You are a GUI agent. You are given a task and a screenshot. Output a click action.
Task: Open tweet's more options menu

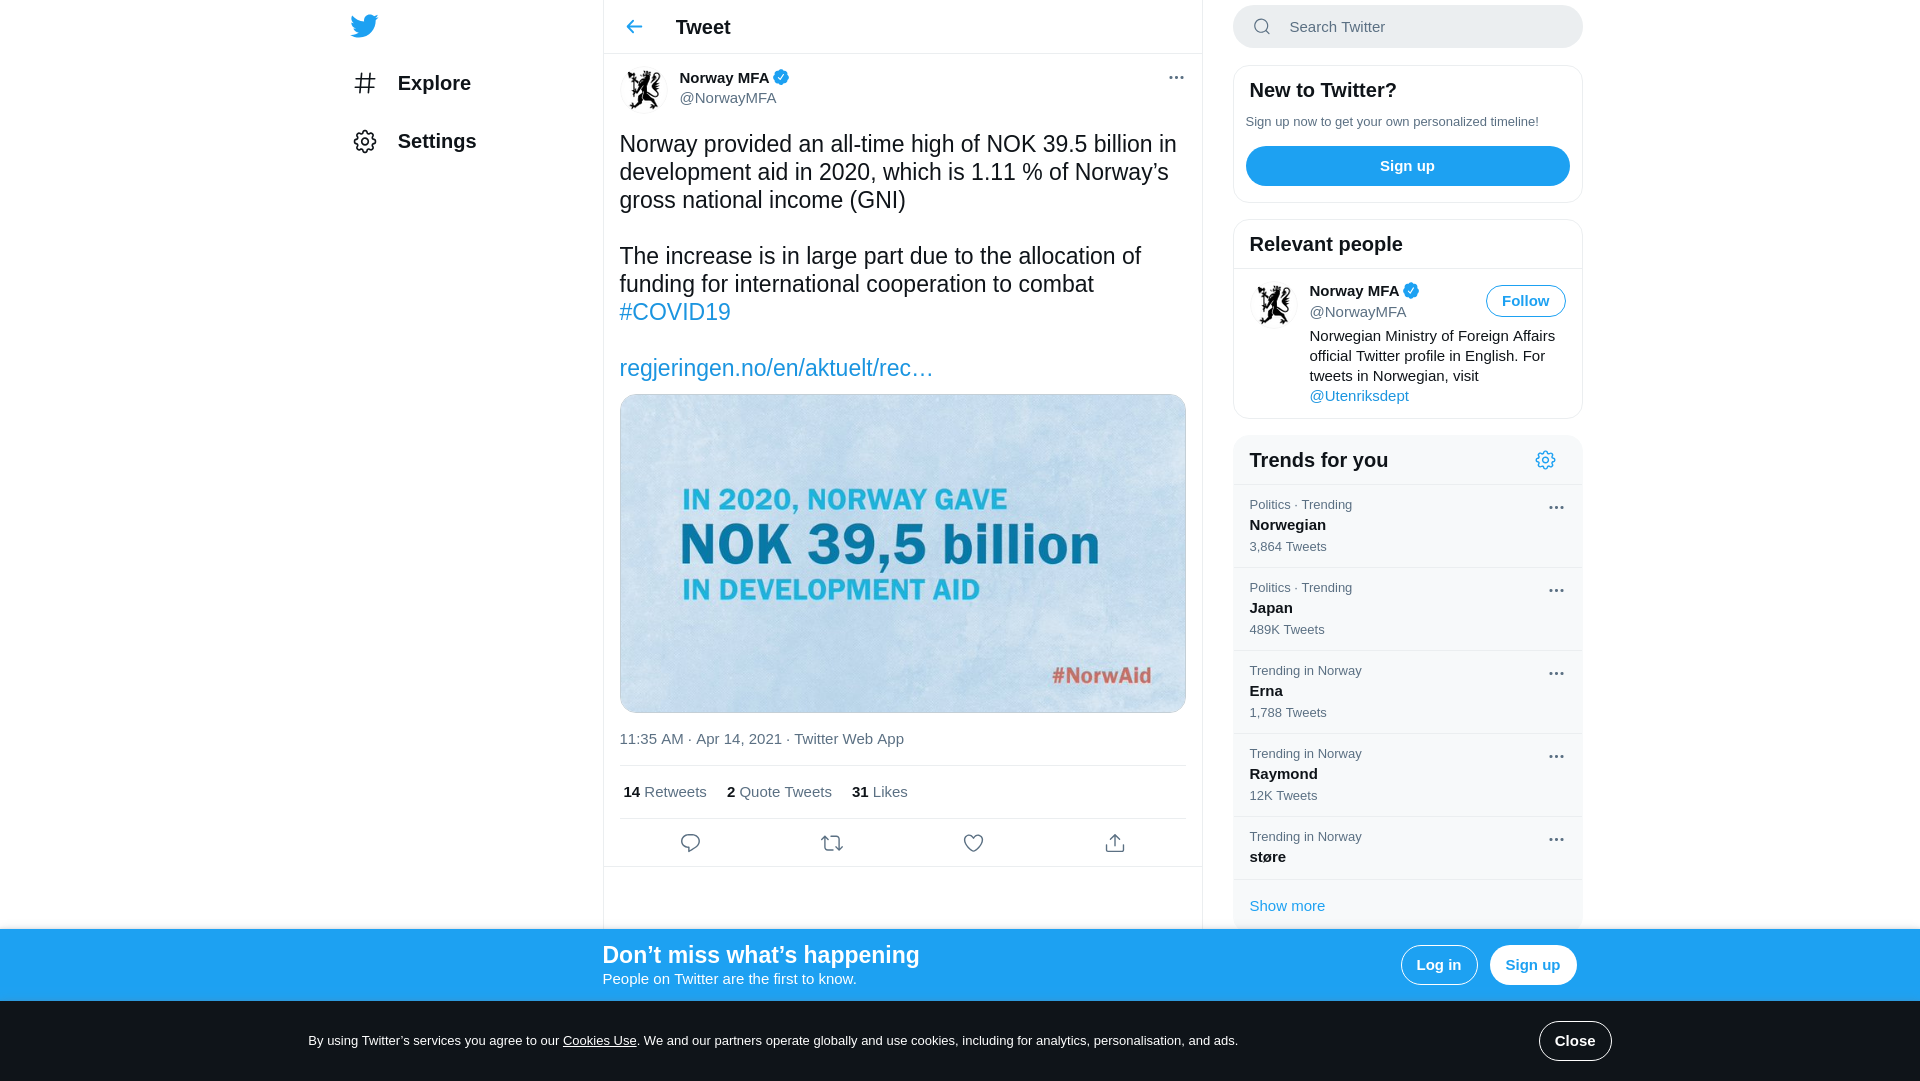(1176, 77)
